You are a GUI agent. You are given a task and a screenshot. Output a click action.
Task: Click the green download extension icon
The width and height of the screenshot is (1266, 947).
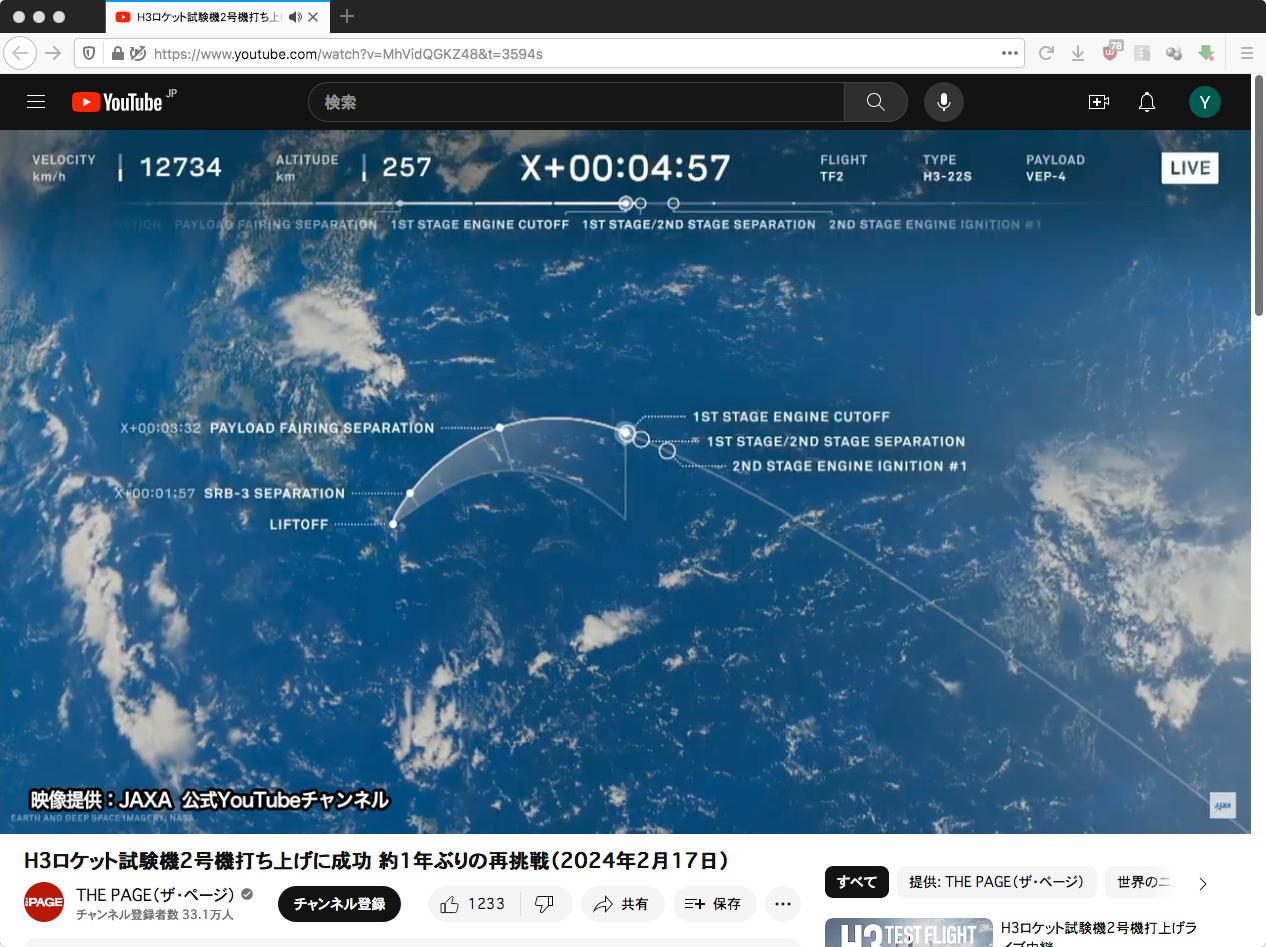(x=1206, y=53)
